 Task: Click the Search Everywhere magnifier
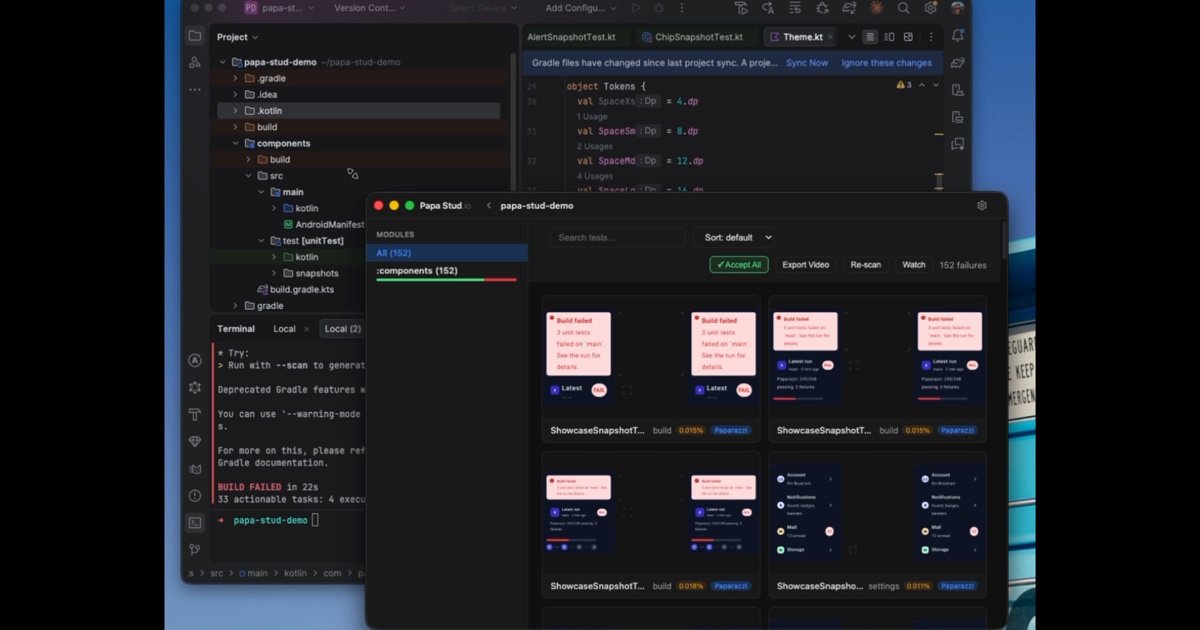pos(903,8)
